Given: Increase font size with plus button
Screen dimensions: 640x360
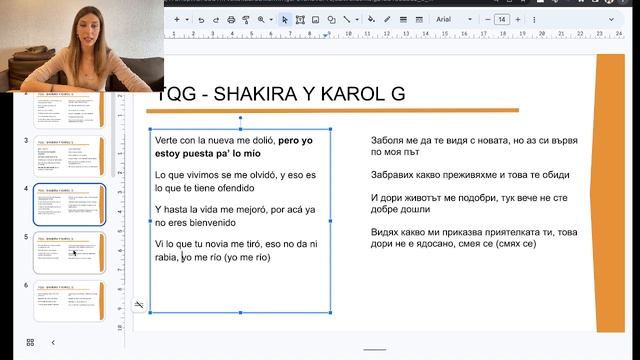Looking at the screenshot, I should coord(518,20).
